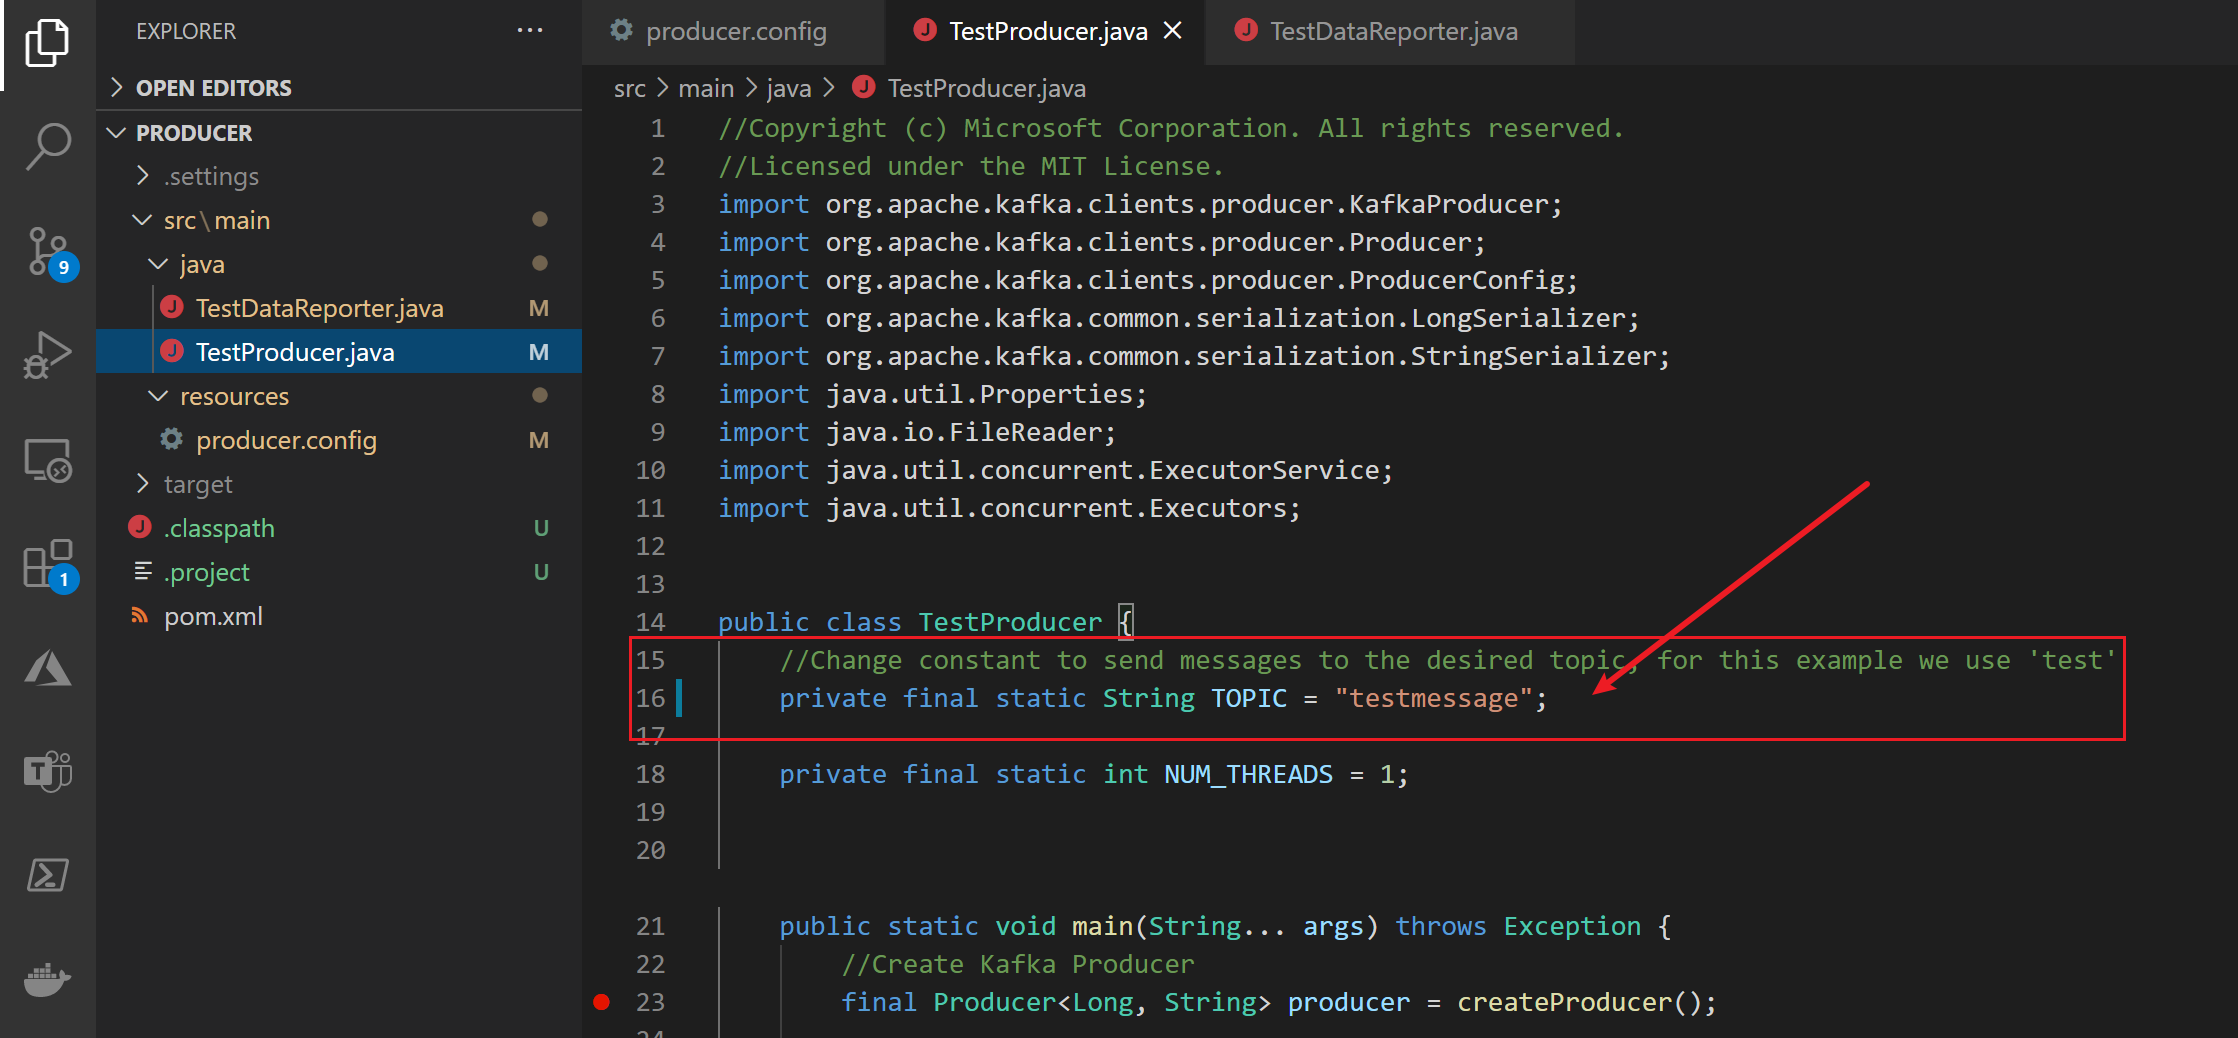This screenshot has width=2238, height=1038.
Task: Expand the .settings folder
Action: [210, 177]
